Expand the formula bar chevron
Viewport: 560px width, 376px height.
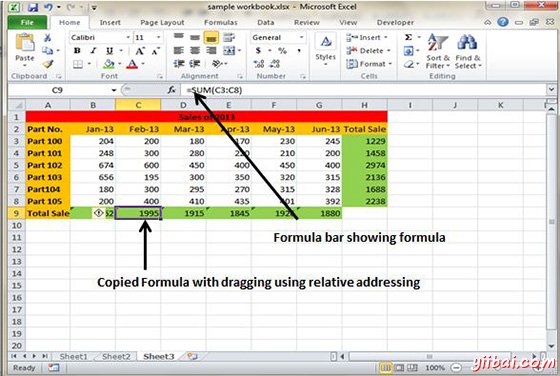click(x=551, y=90)
